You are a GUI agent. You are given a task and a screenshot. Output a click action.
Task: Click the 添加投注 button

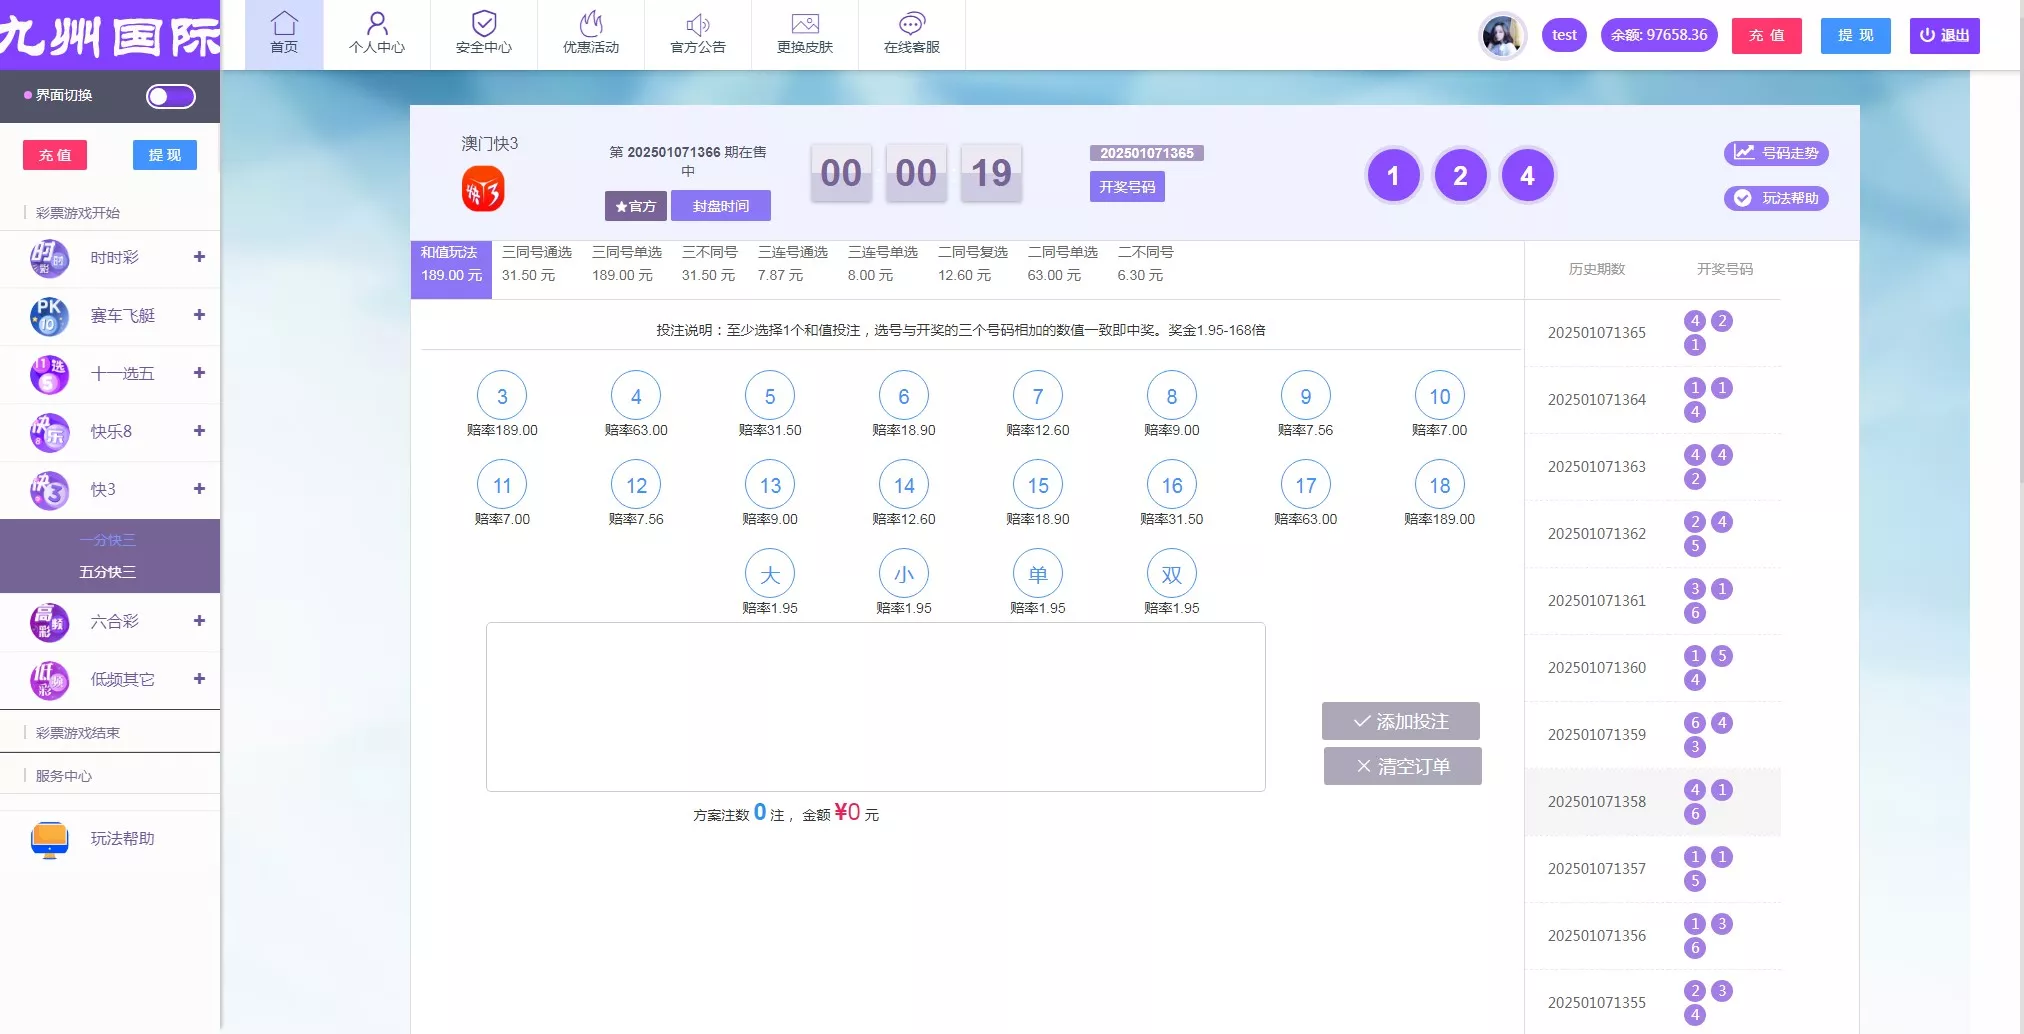tap(1400, 721)
